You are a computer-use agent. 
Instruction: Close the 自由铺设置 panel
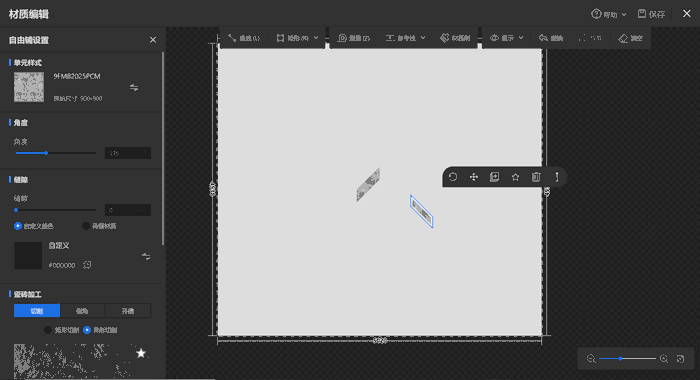[x=153, y=40]
